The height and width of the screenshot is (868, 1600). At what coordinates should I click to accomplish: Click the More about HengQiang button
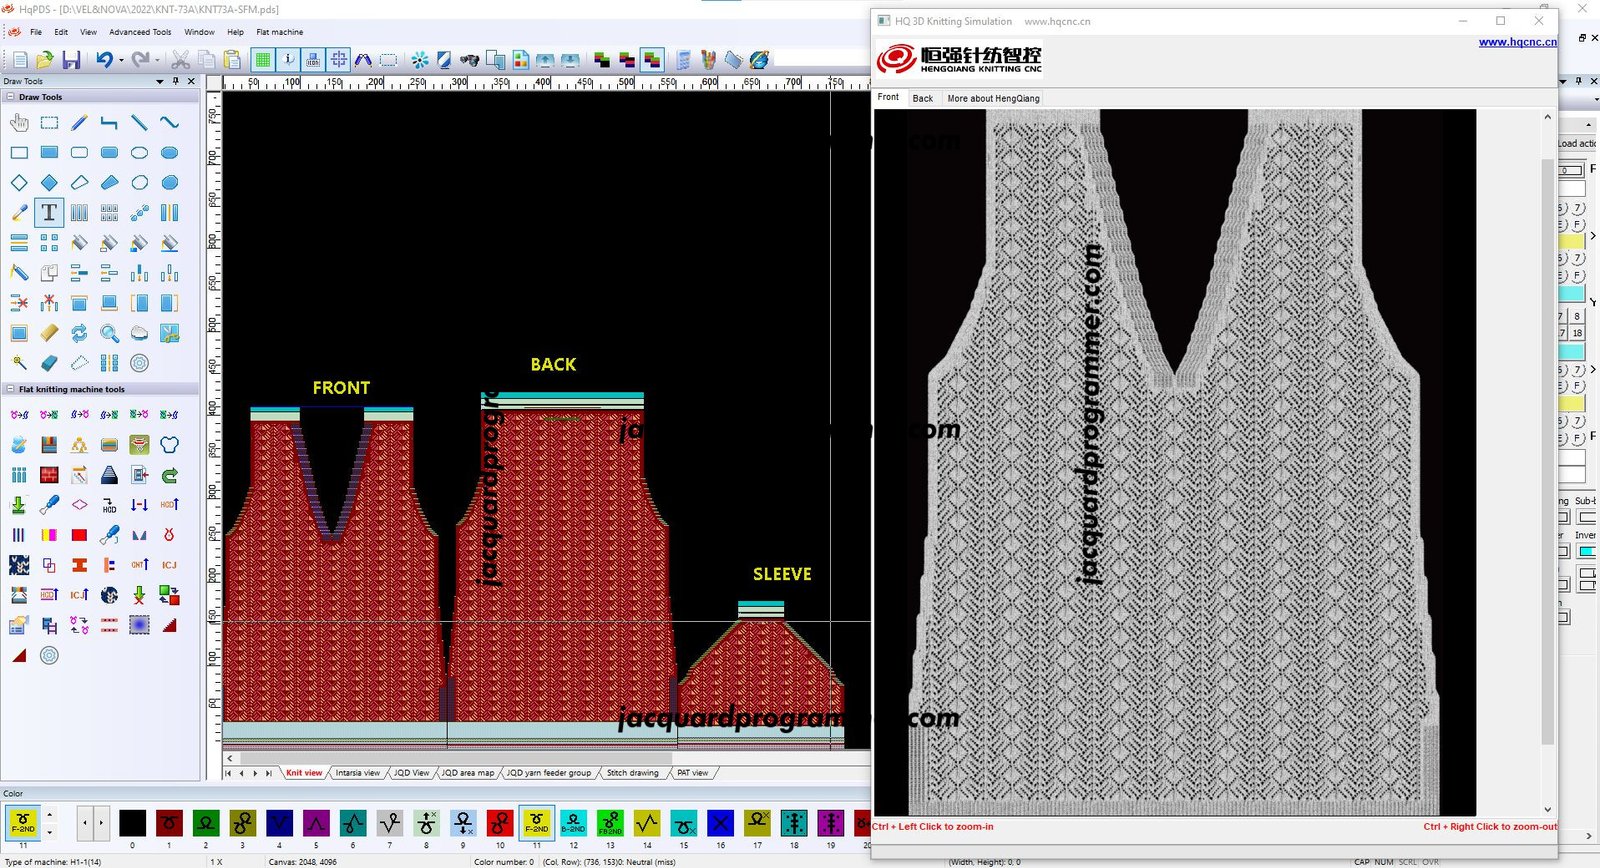coord(993,98)
